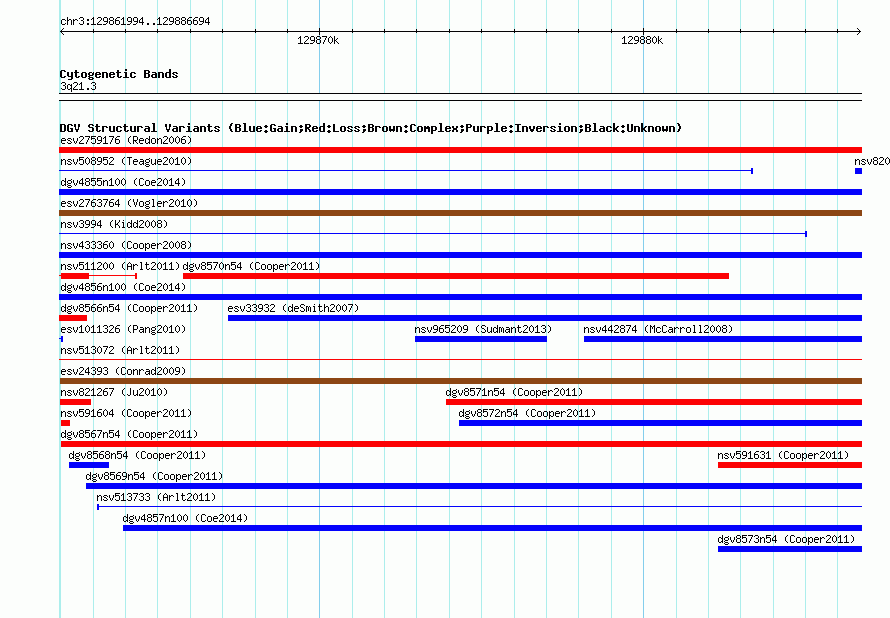Screen dimensions: 890x618
Task: Click dgv8570n54 (Cooper2011) label
Action: (x=251, y=266)
